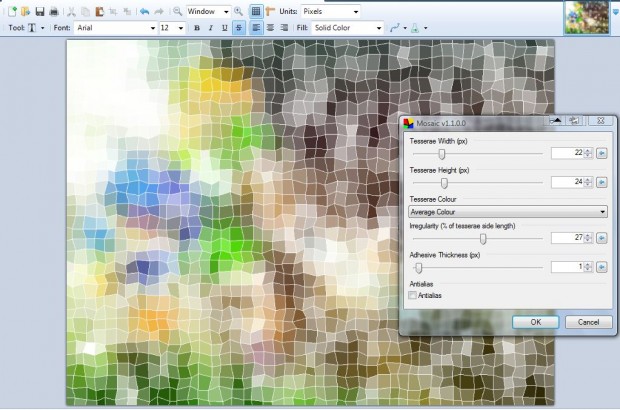620x410 pixels.
Task: Click the Print icon in toolbar
Action: (x=54, y=11)
